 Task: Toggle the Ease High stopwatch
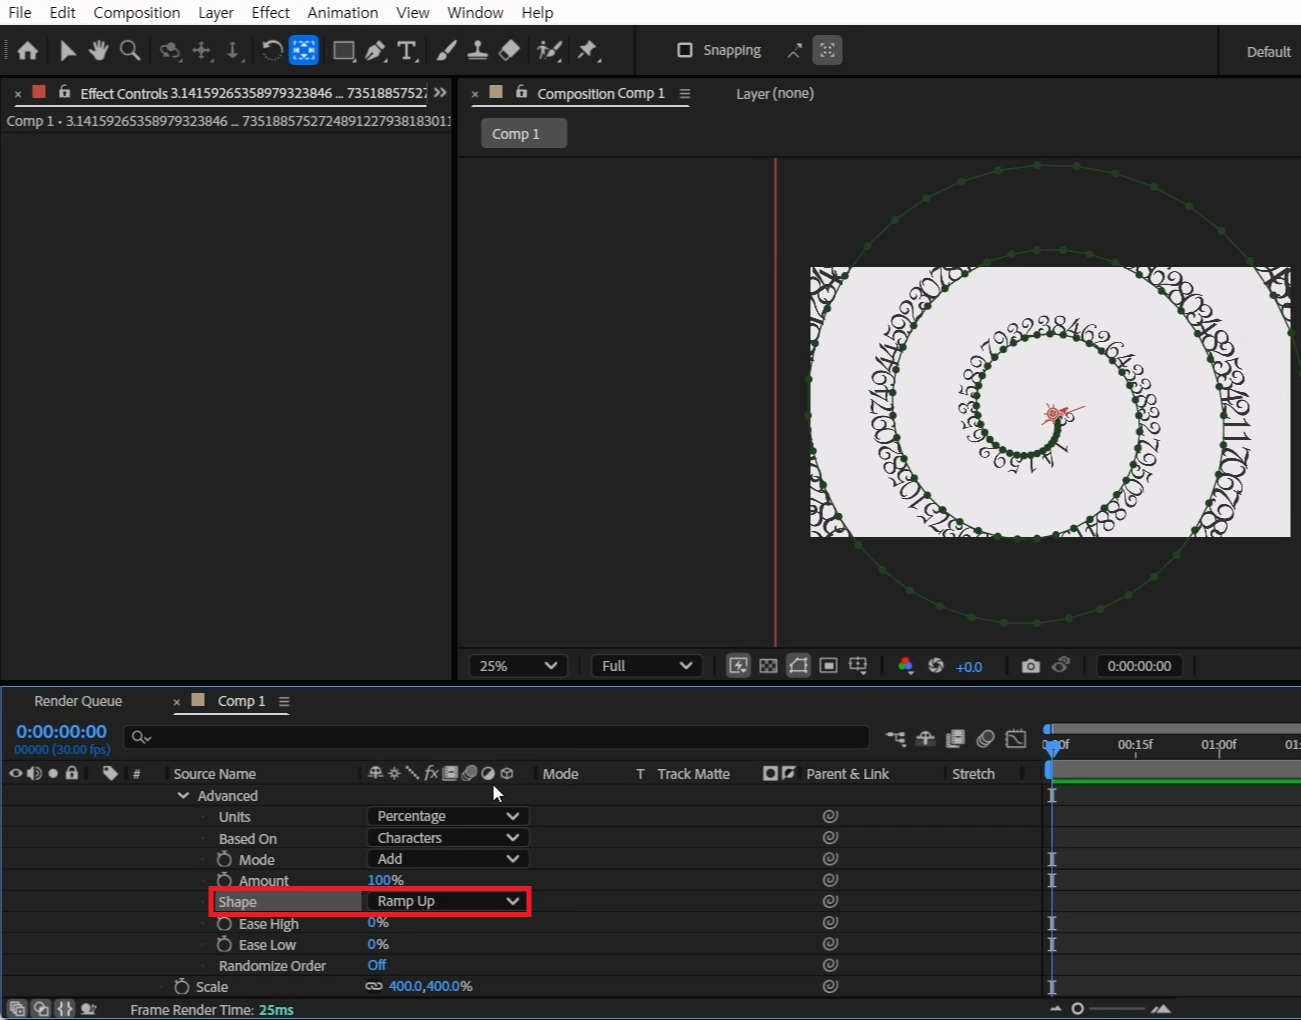pos(224,923)
